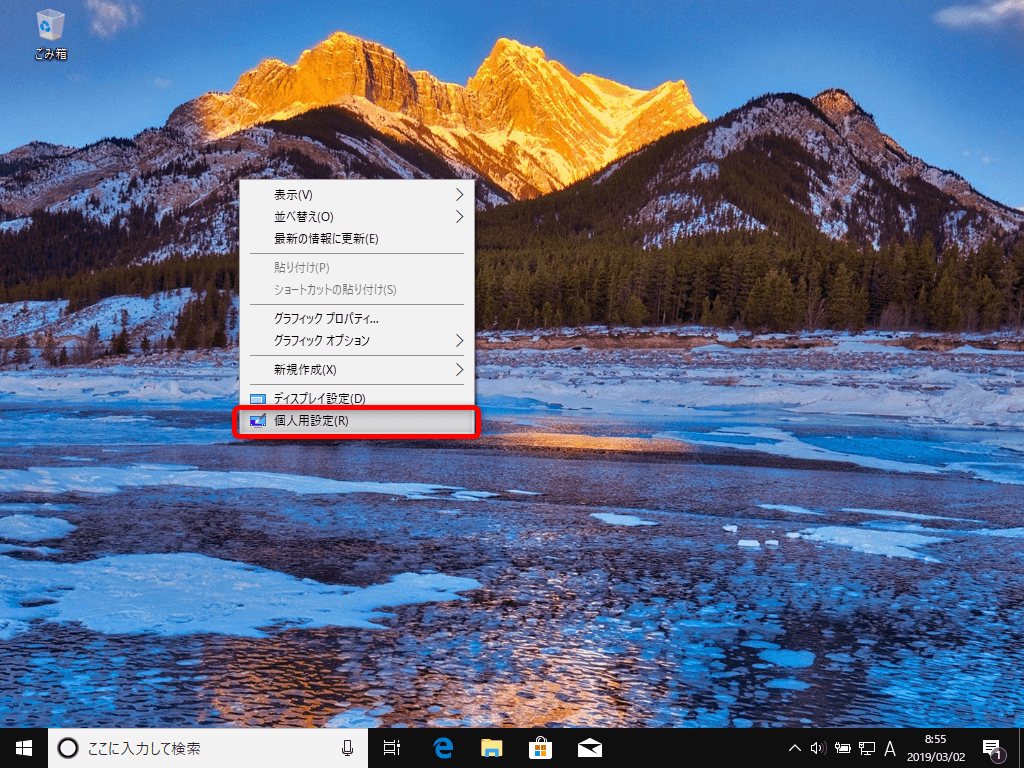Click the network tray icon
The height and width of the screenshot is (768, 1024).
click(x=867, y=748)
